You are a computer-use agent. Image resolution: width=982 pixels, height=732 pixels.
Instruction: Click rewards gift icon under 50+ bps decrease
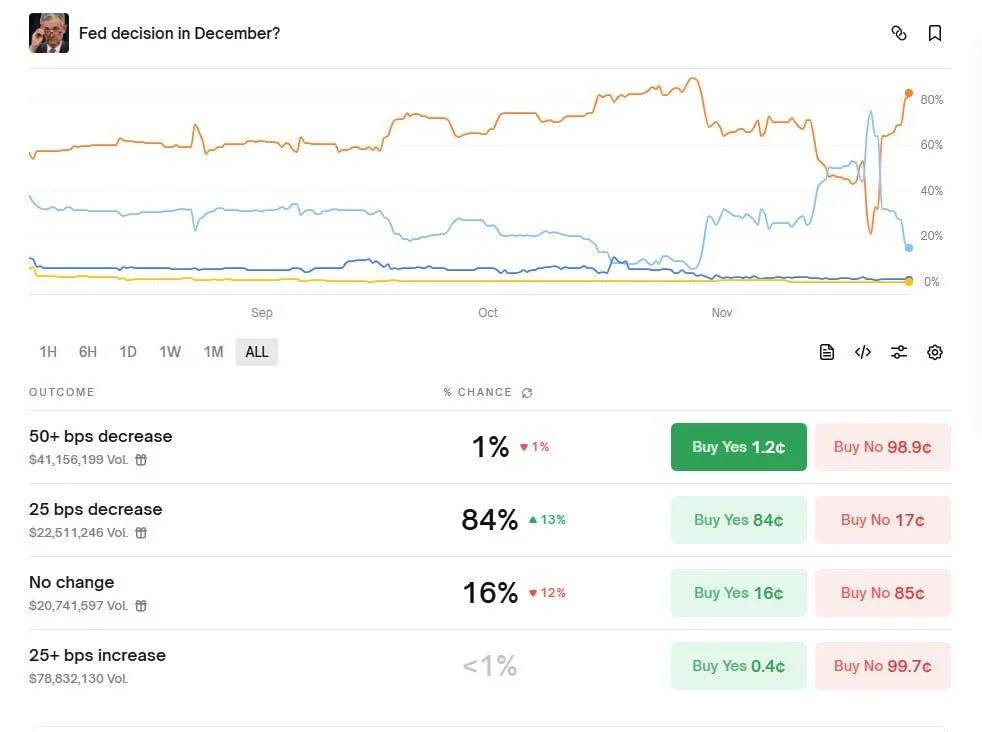141,460
